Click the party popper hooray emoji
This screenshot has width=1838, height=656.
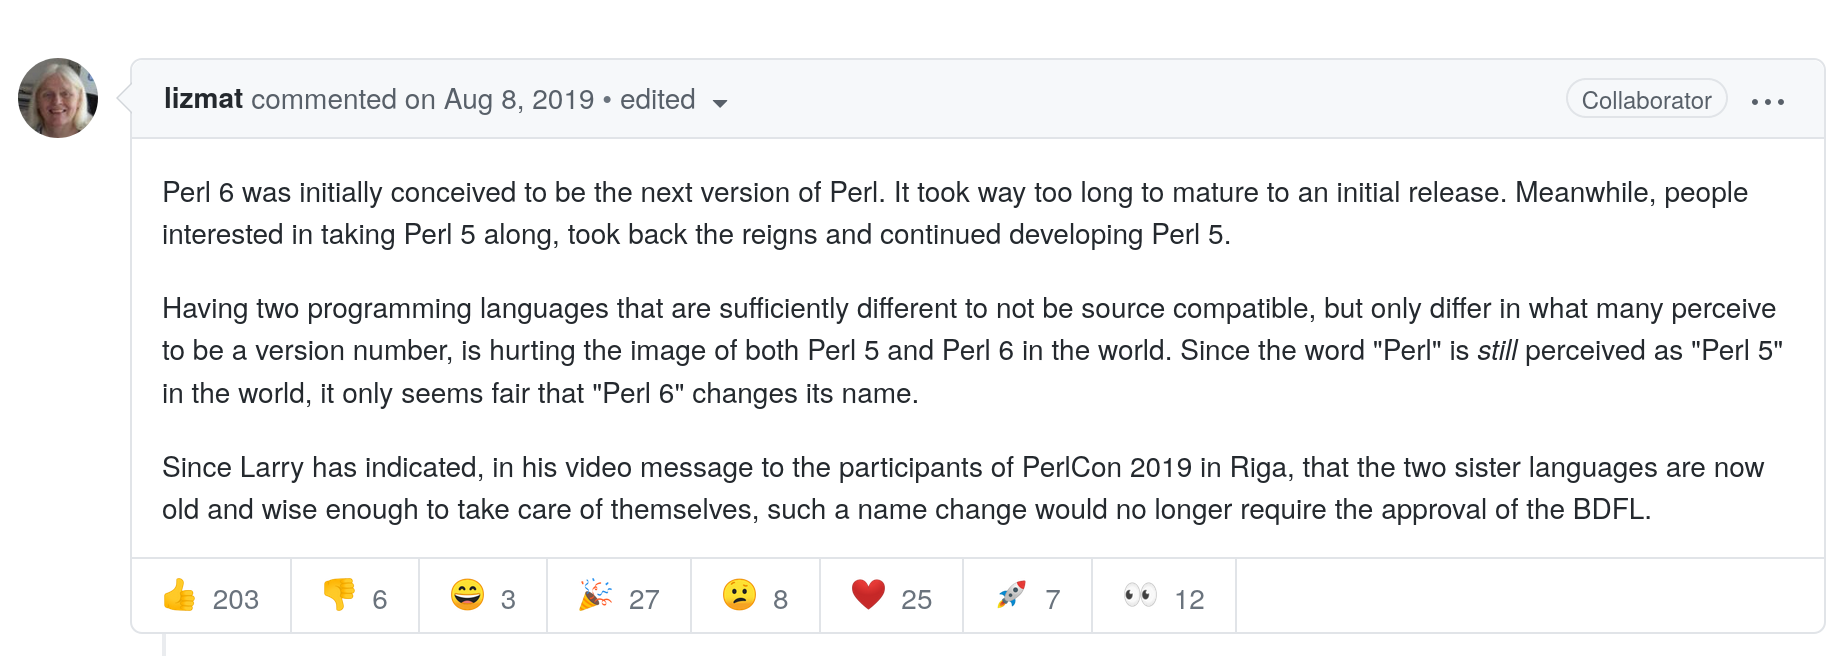596,596
